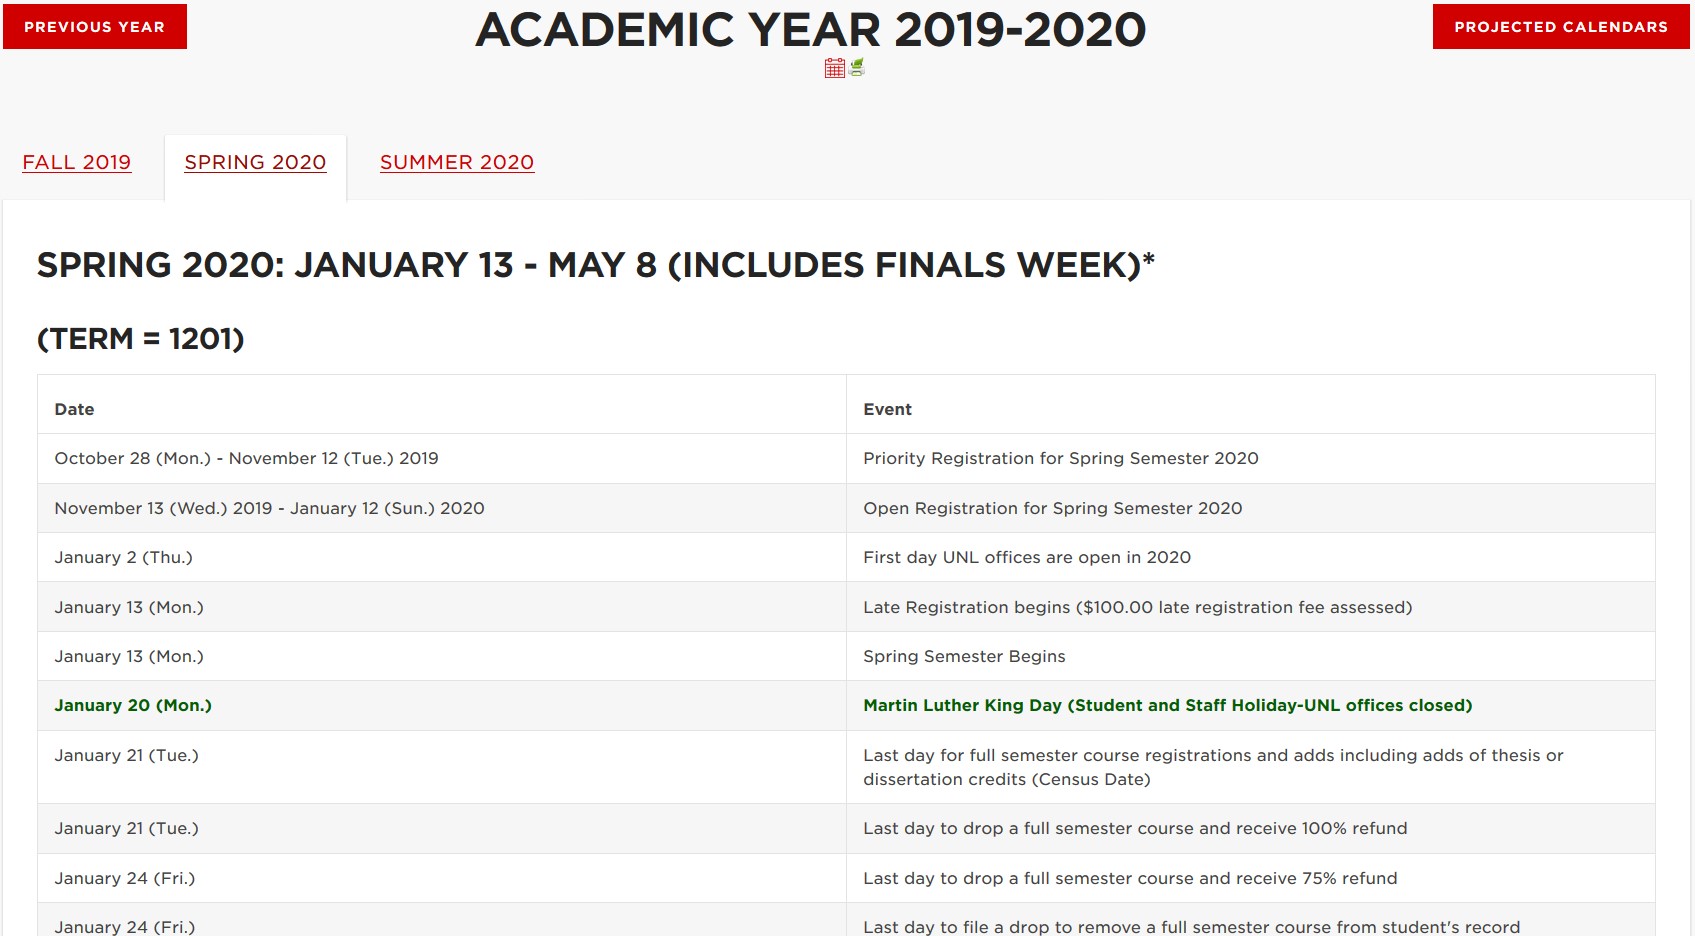Open the Previous Year calendar

tap(94, 27)
